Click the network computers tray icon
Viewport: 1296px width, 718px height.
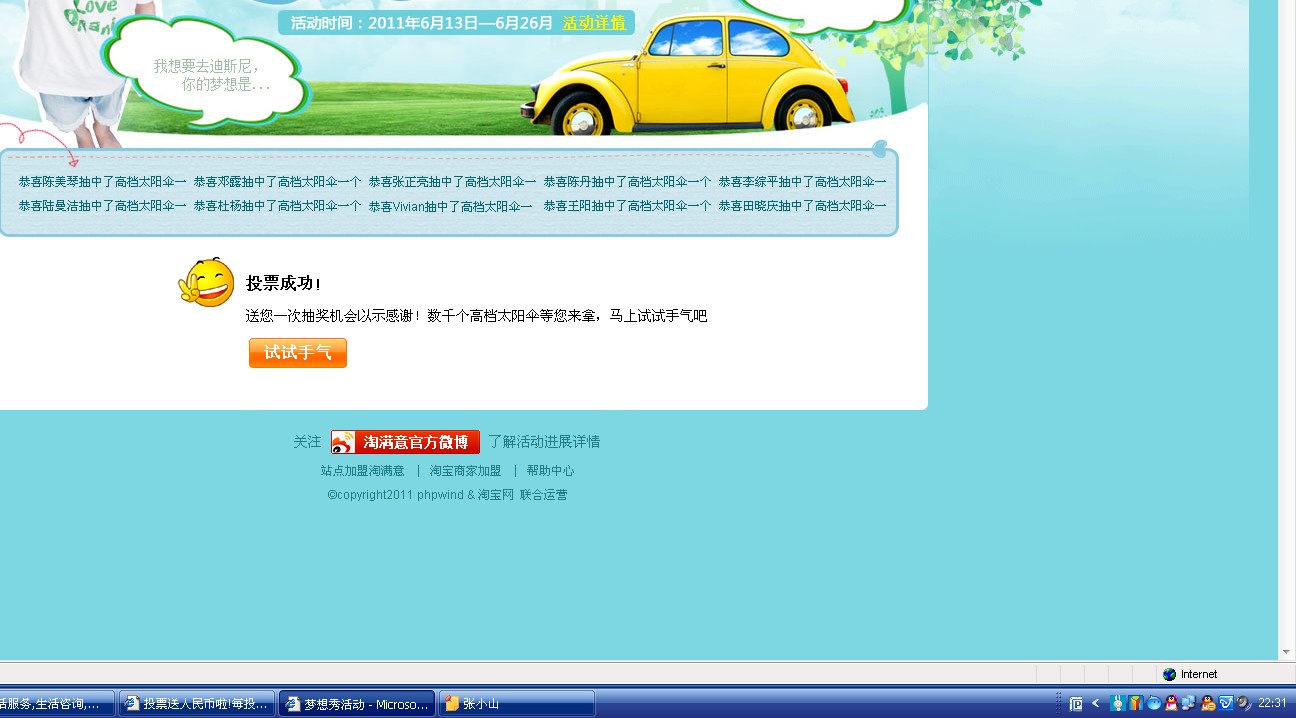point(1189,703)
